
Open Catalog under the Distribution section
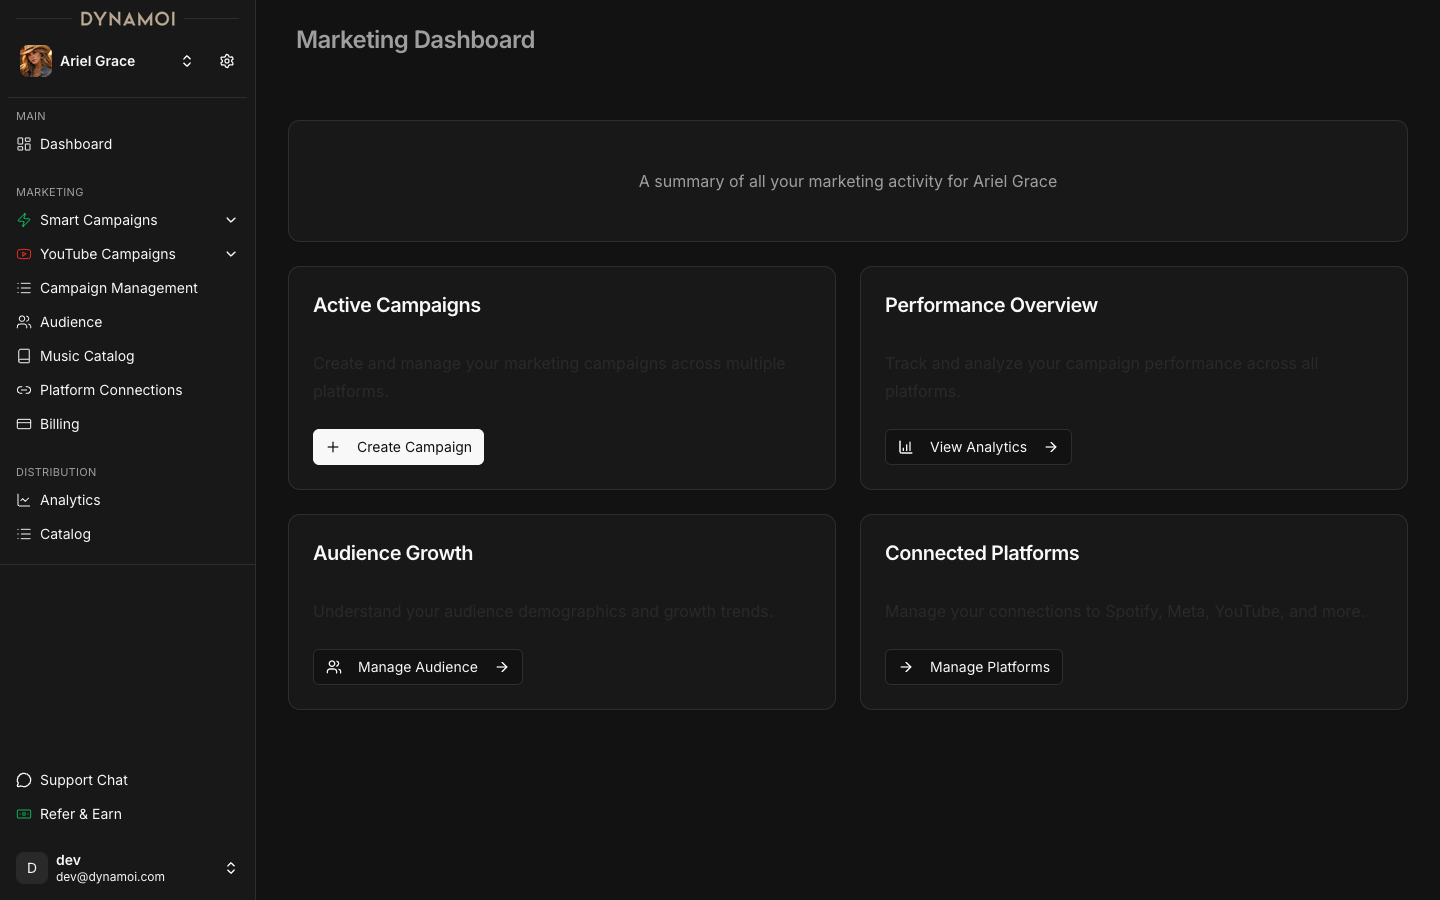(64, 534)
